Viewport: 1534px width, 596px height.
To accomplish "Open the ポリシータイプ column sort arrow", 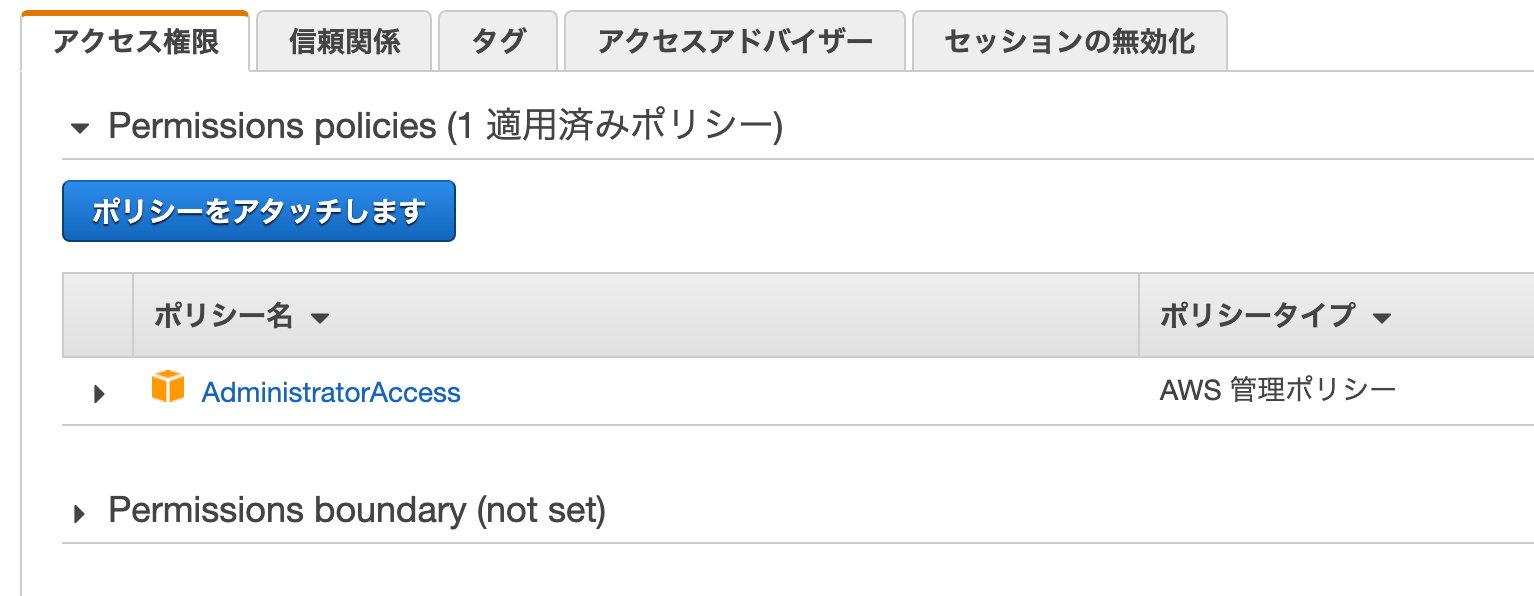I will [1382, 319].
